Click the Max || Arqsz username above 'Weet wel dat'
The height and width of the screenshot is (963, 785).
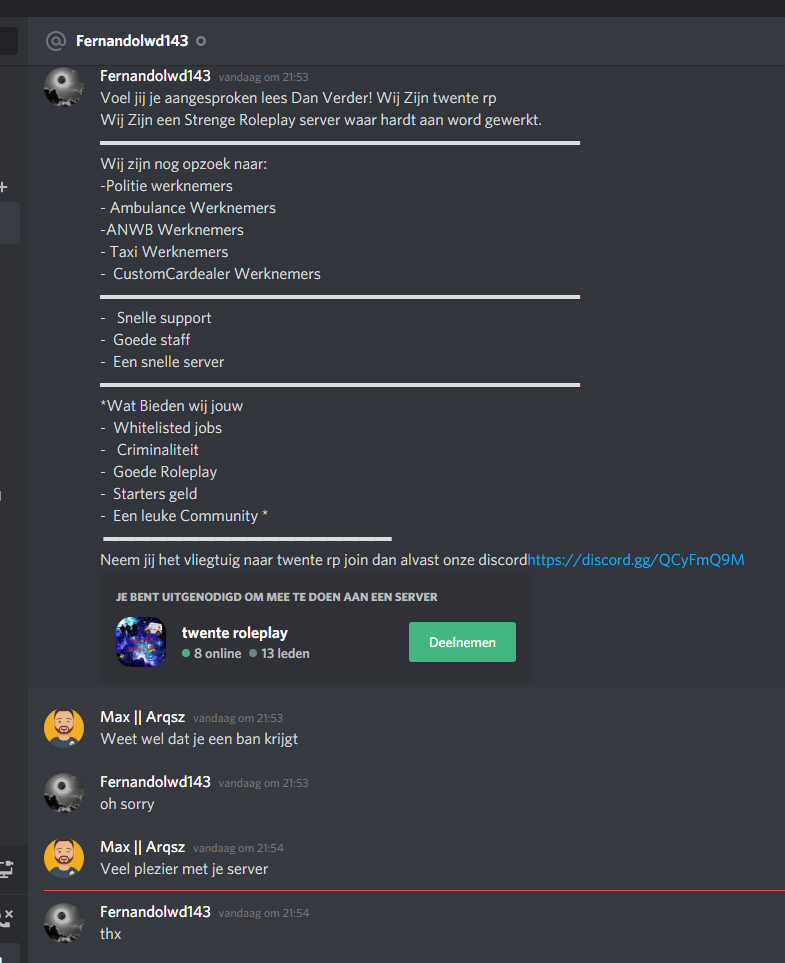[x=143, y=717]
